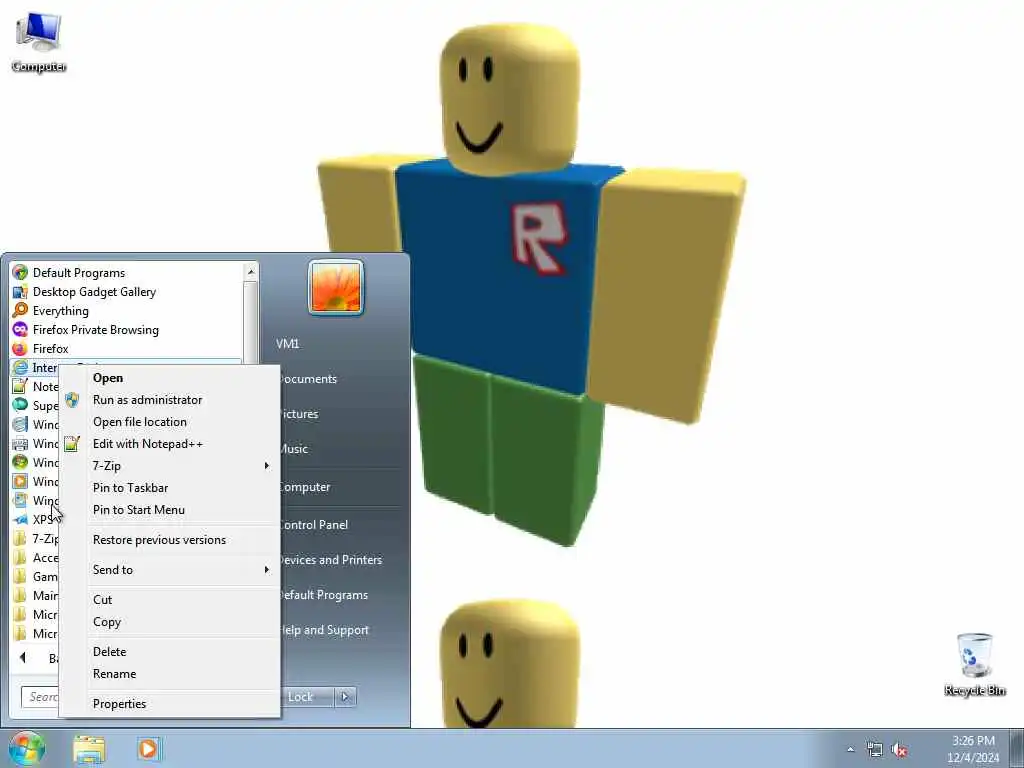Choose Rename in the context menu
The image size is (1024, 768).
[x=169, y=673]
